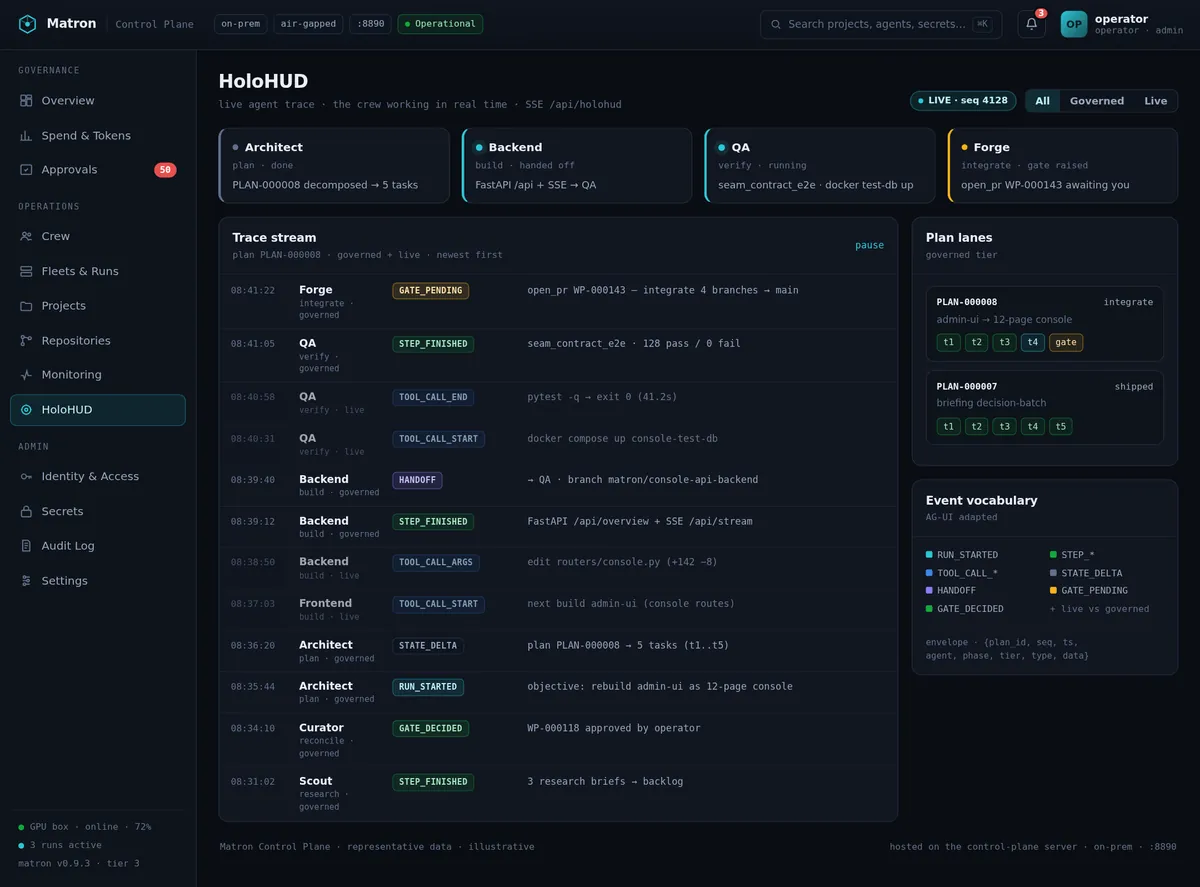Image resolution: width=1200 pixels, height=887 pixels.
Task: Click the TOOL_CALL_ARGS badge in Backend row
Action: (x=436, y=563)
